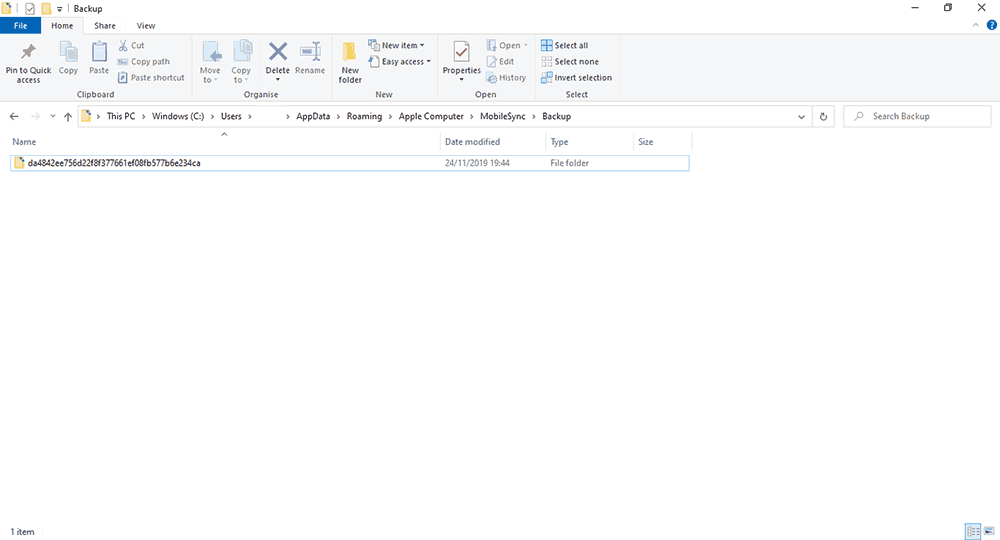Screen dimensions: 1000x540
Task: Click the quick access Properties checkbox icon
Action: pos(29,9)
